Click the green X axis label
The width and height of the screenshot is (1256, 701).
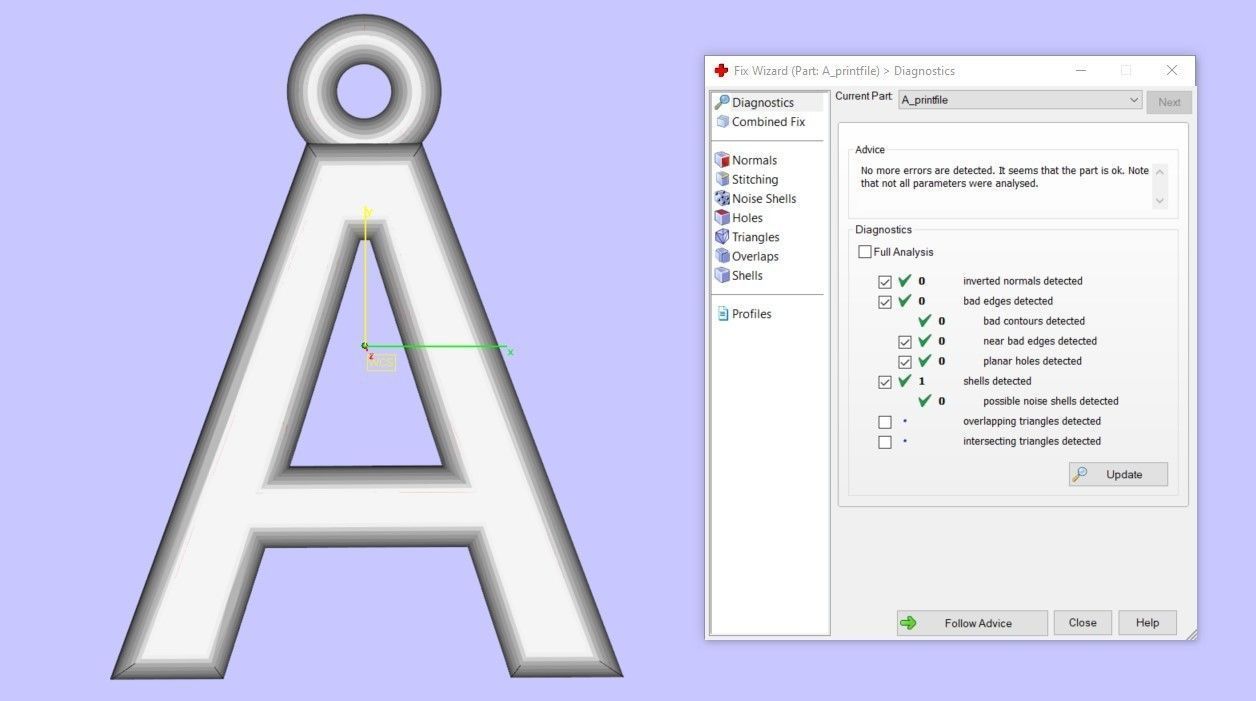pos(510,352)
